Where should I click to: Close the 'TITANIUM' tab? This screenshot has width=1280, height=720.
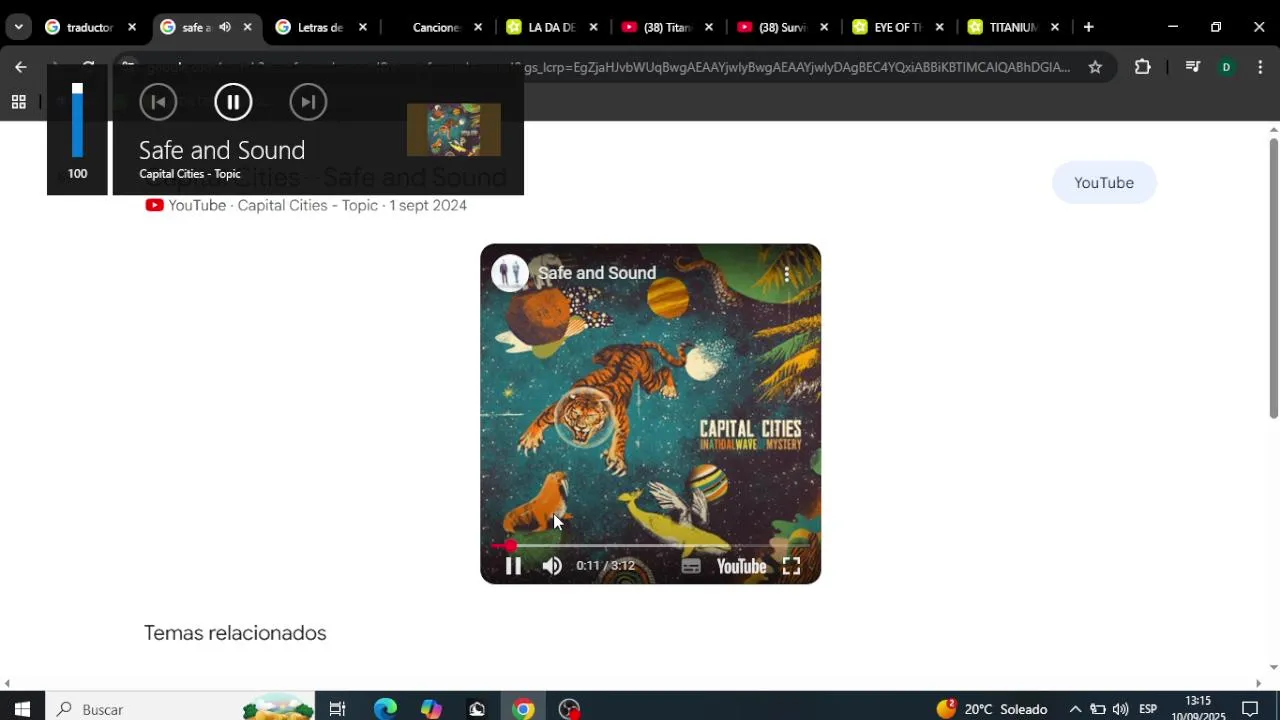[1054, 27]
